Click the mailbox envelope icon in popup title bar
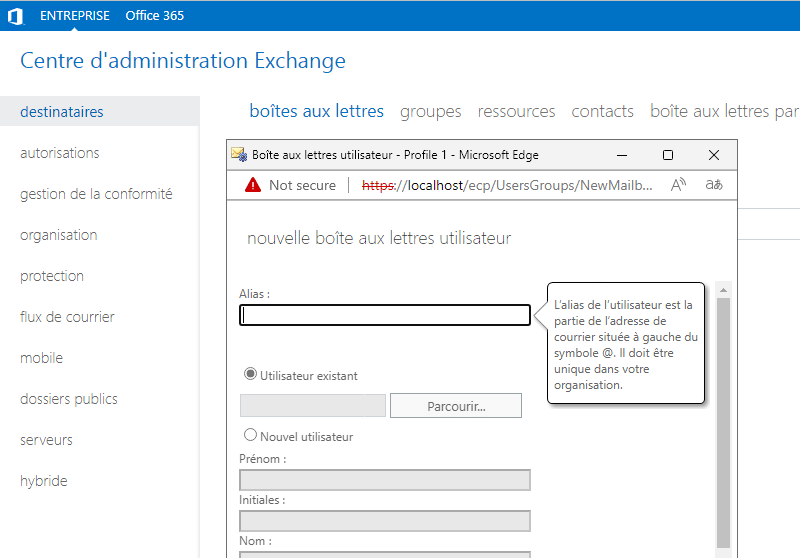800x558 pixels. pyautogui.click(x=239, y=155)
